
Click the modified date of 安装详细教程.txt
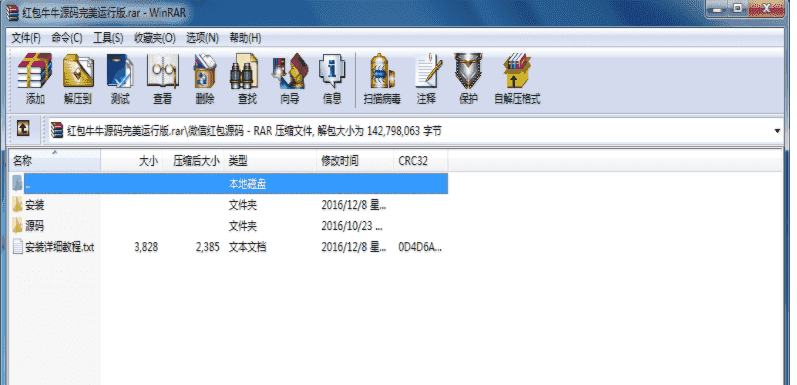354,247
